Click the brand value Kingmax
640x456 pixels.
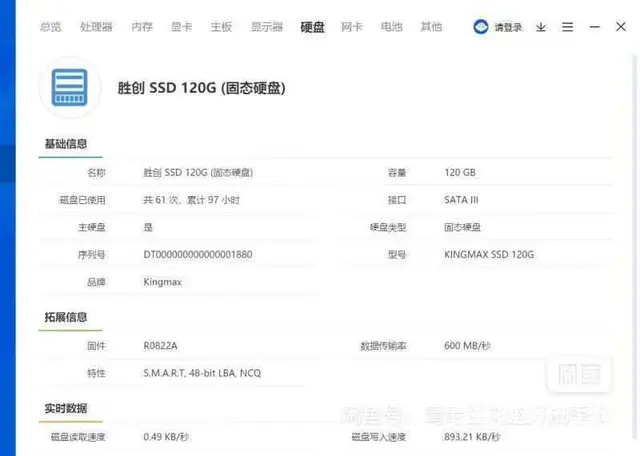162,282
